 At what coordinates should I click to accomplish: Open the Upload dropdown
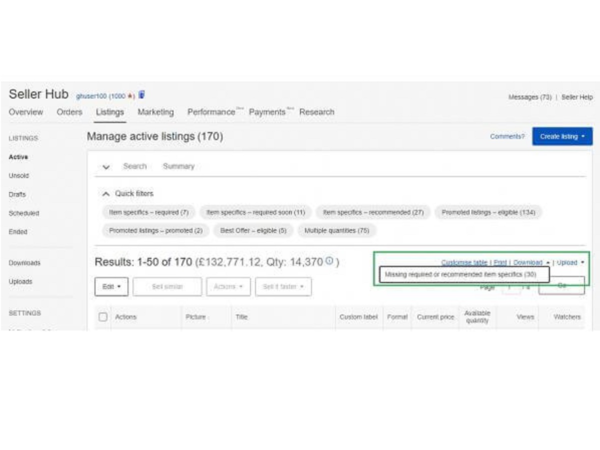[570, 262]
